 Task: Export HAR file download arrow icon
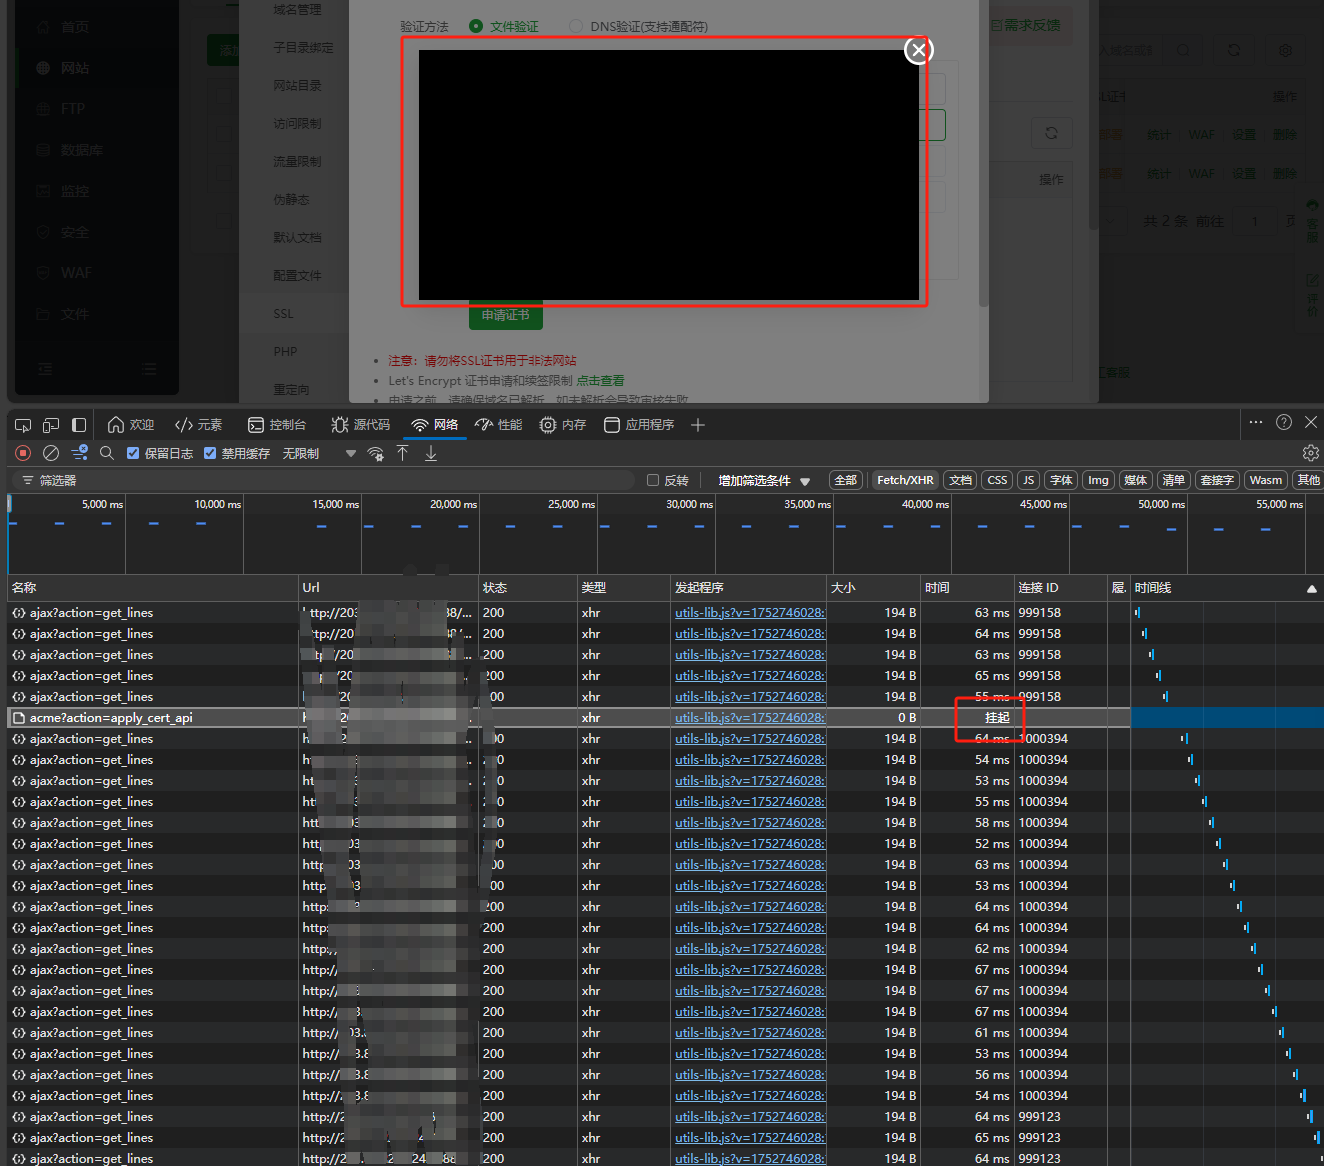431,453
